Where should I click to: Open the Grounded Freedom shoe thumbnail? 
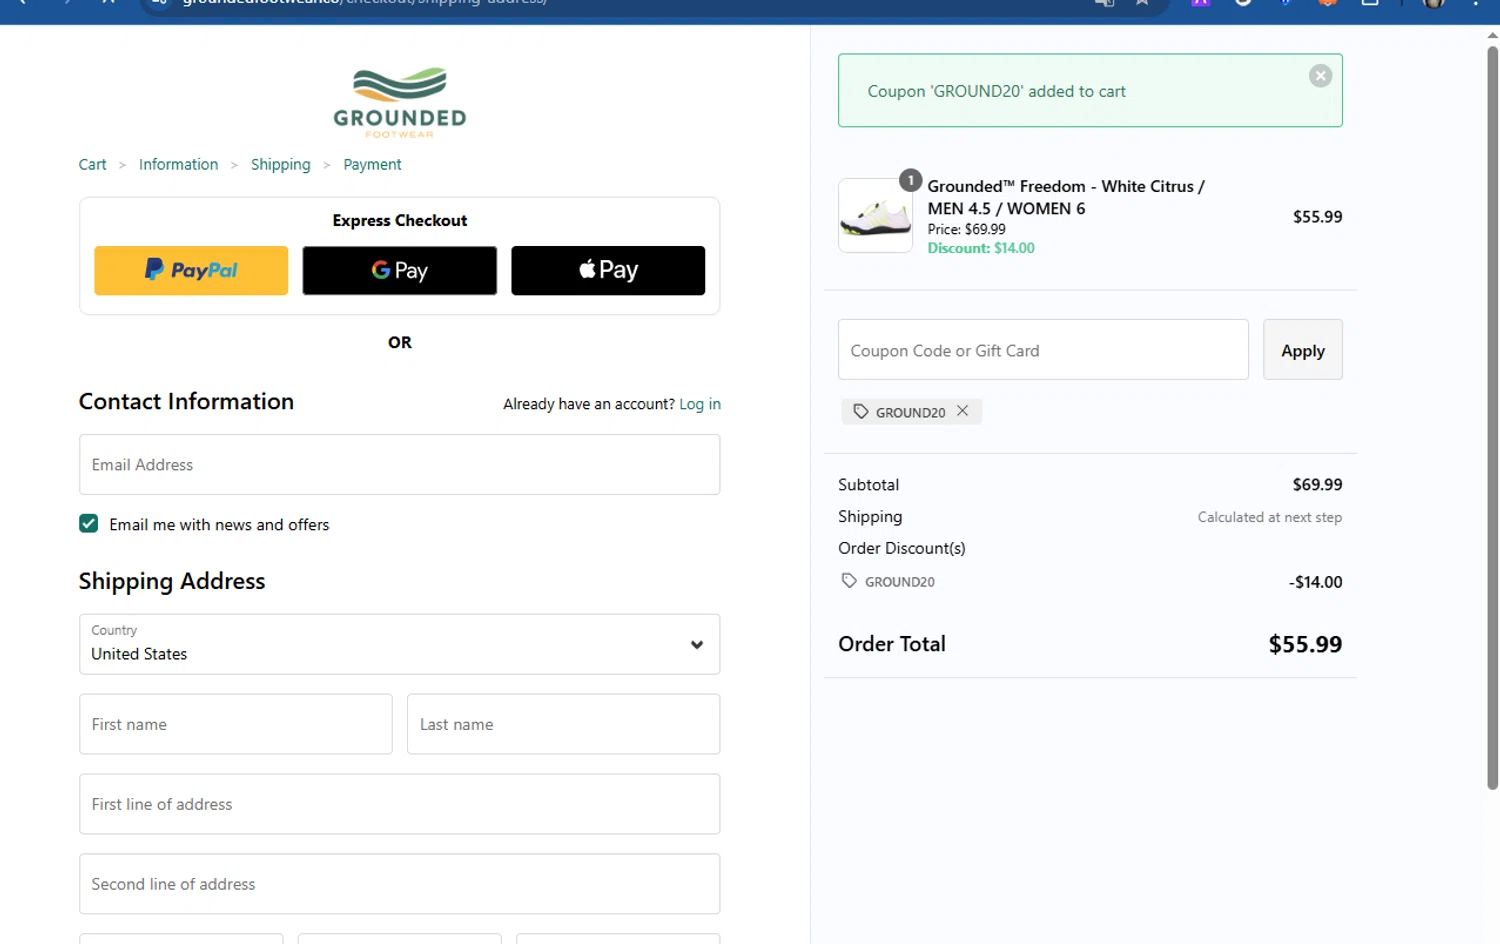point(875,216)
